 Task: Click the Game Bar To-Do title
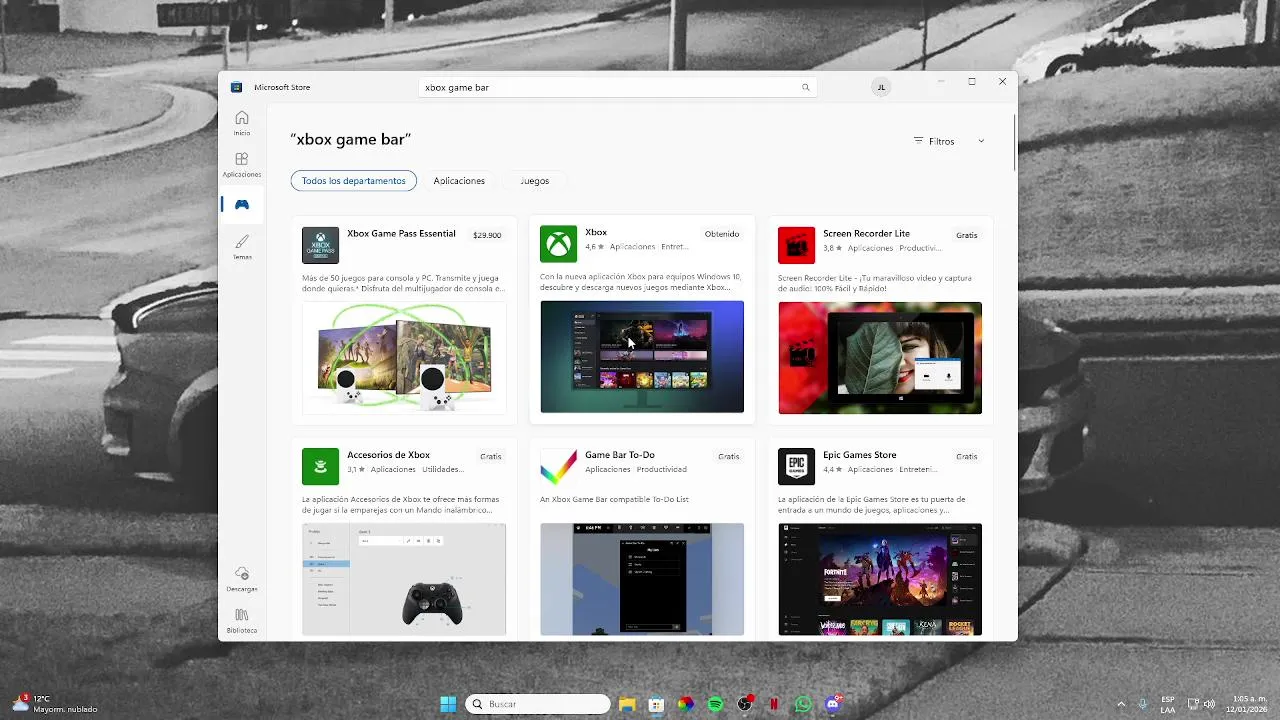coord(620,455)
